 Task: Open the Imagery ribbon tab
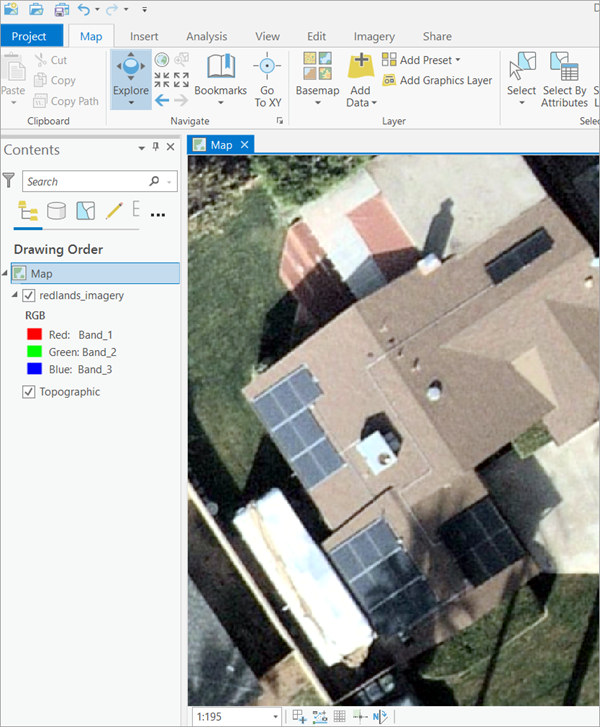(x=373, y=36)
